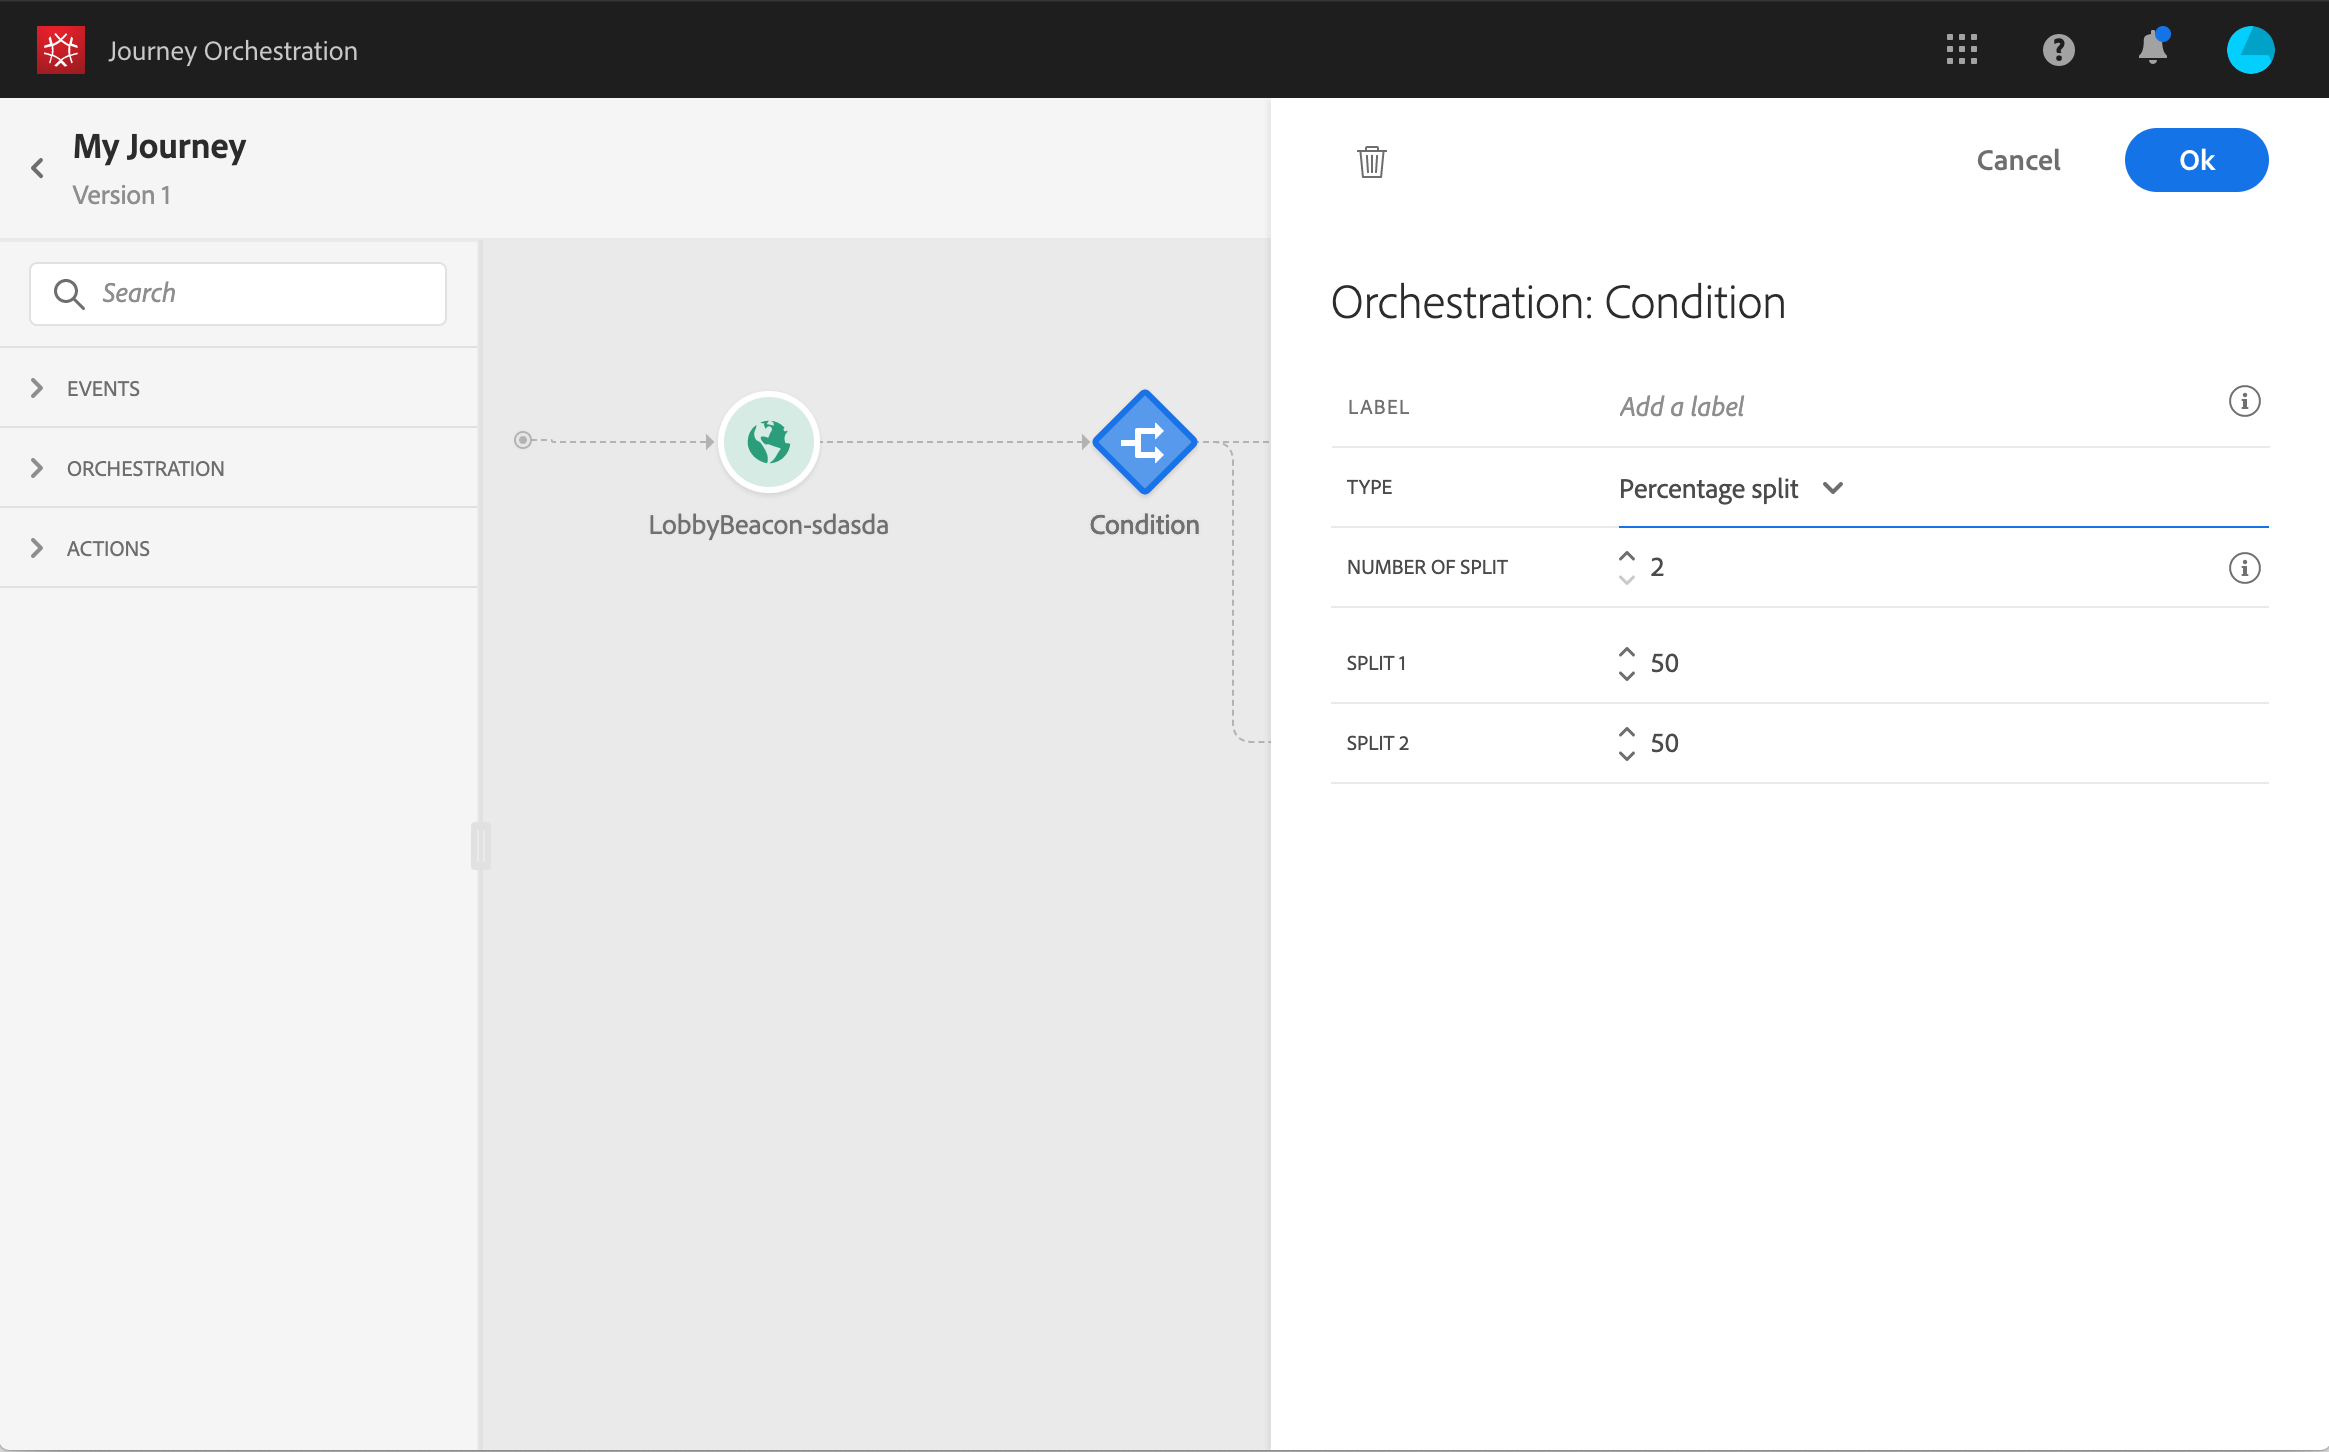The width and height of the screenshot is (2329, 1452).
Task: Expand the Actions section
Action: [x=108, y=548]
